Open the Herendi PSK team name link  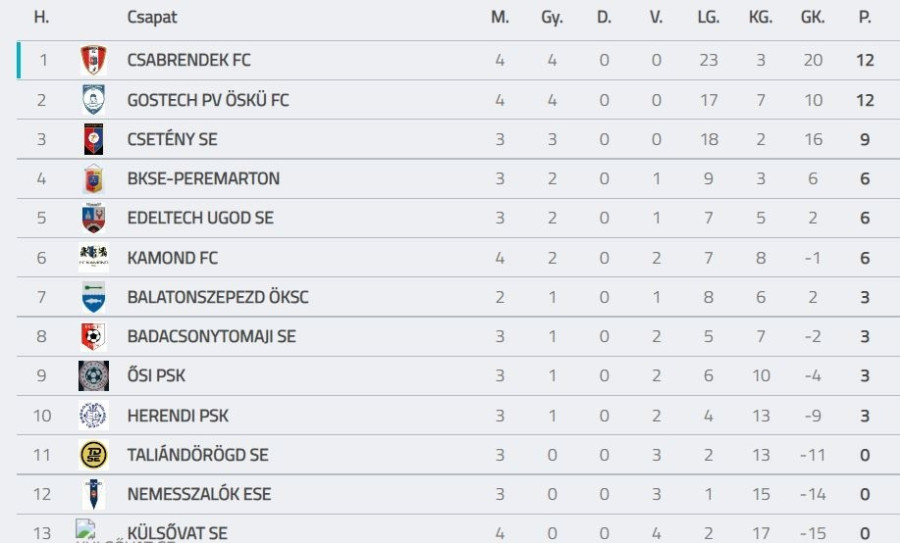click(177, 415)
